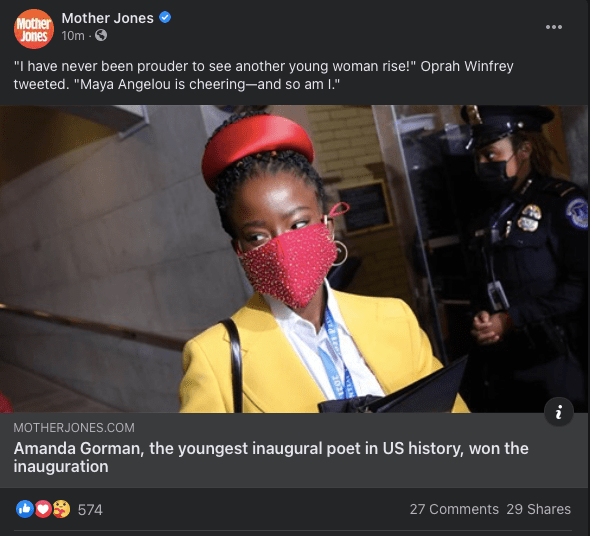This screenshot has height=536, width=590.
Task: Click the blue verified badge checkmark
Action: 165,17
